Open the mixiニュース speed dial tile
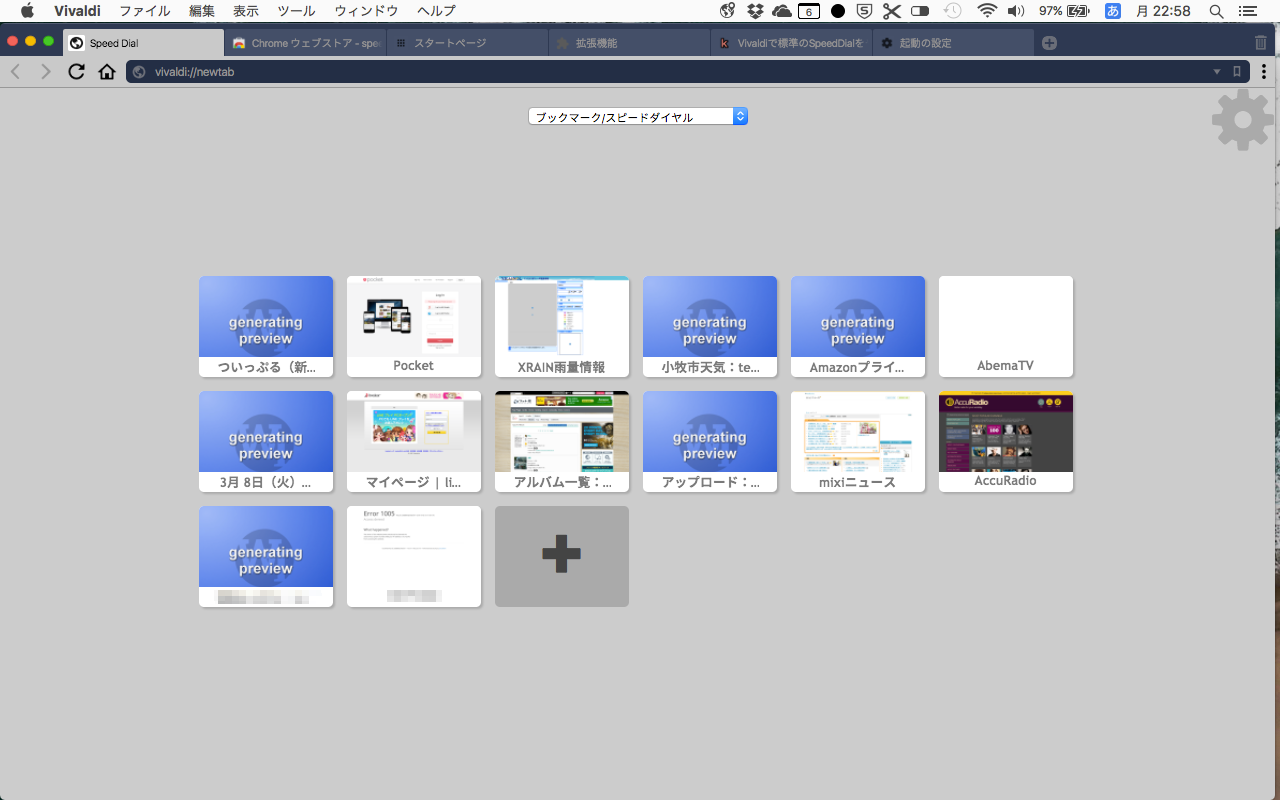1280x800 pixels. [x=858, y=441]
